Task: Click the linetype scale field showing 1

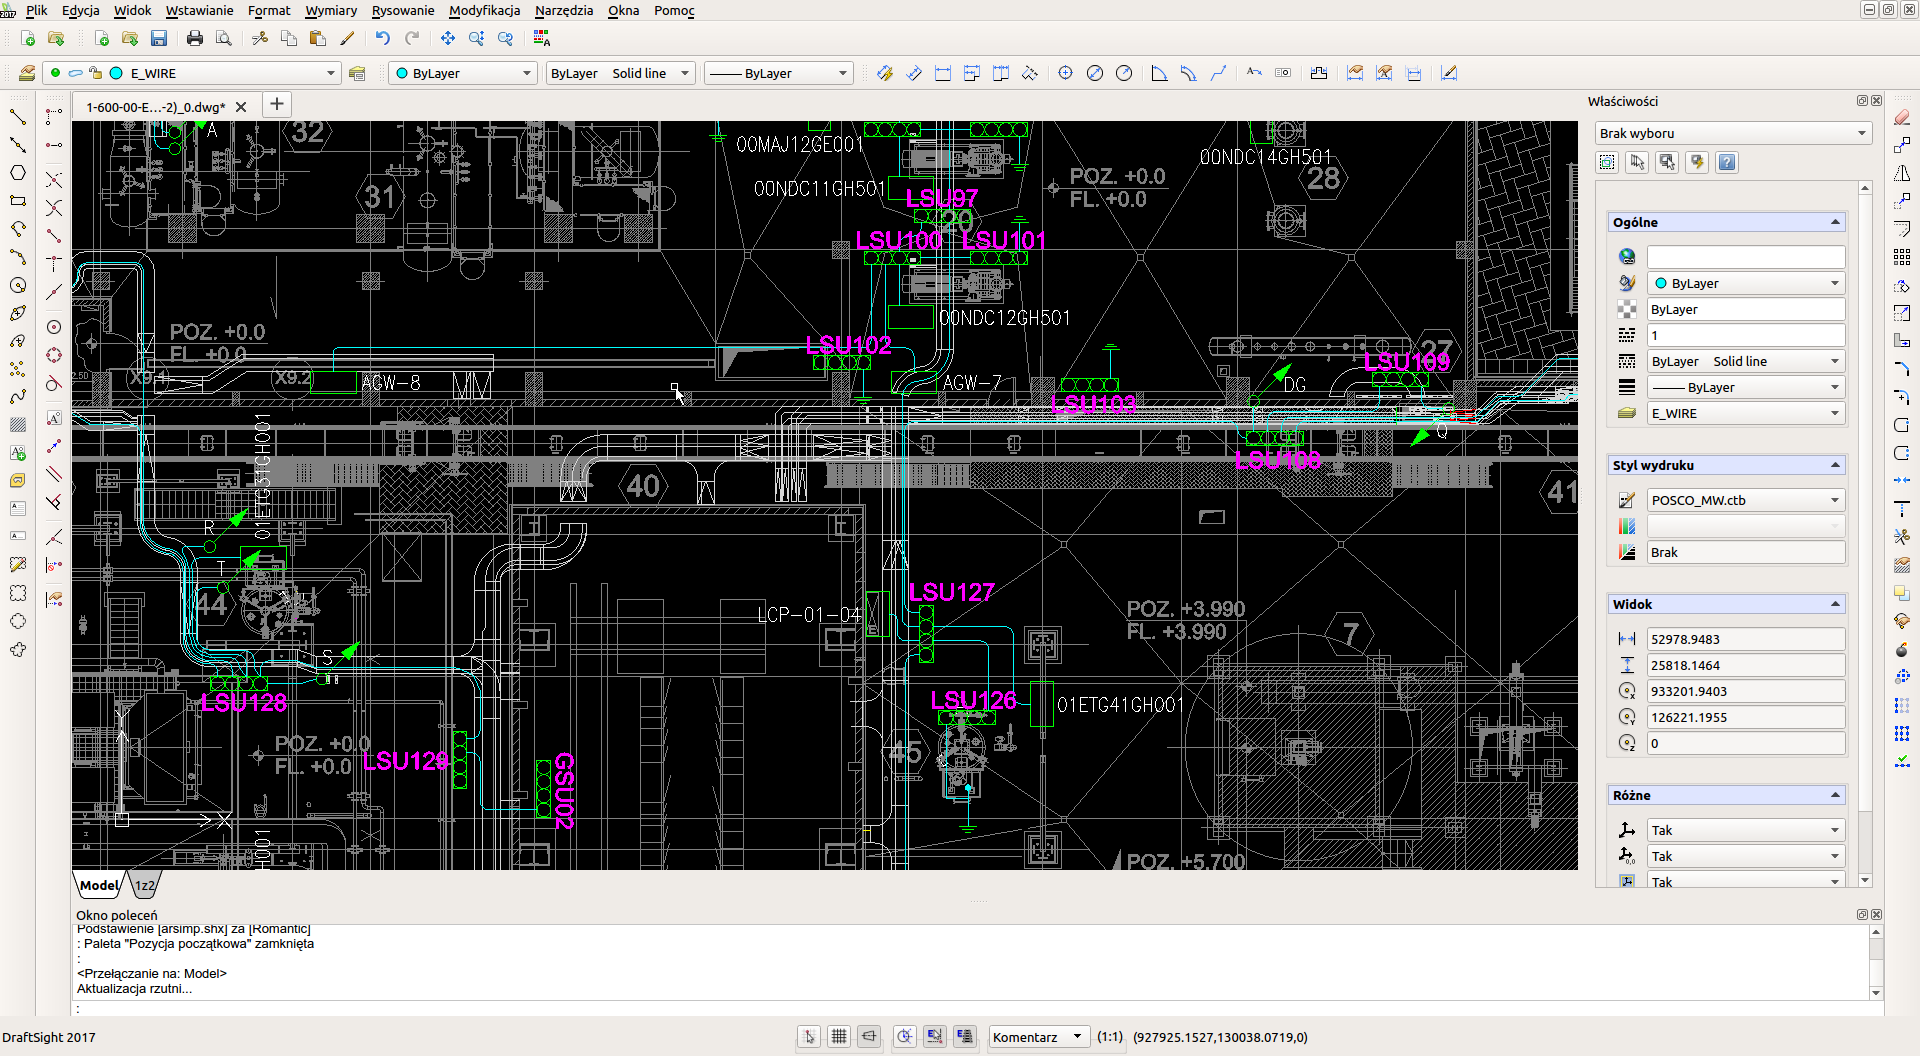Action: pos(1745,335)
